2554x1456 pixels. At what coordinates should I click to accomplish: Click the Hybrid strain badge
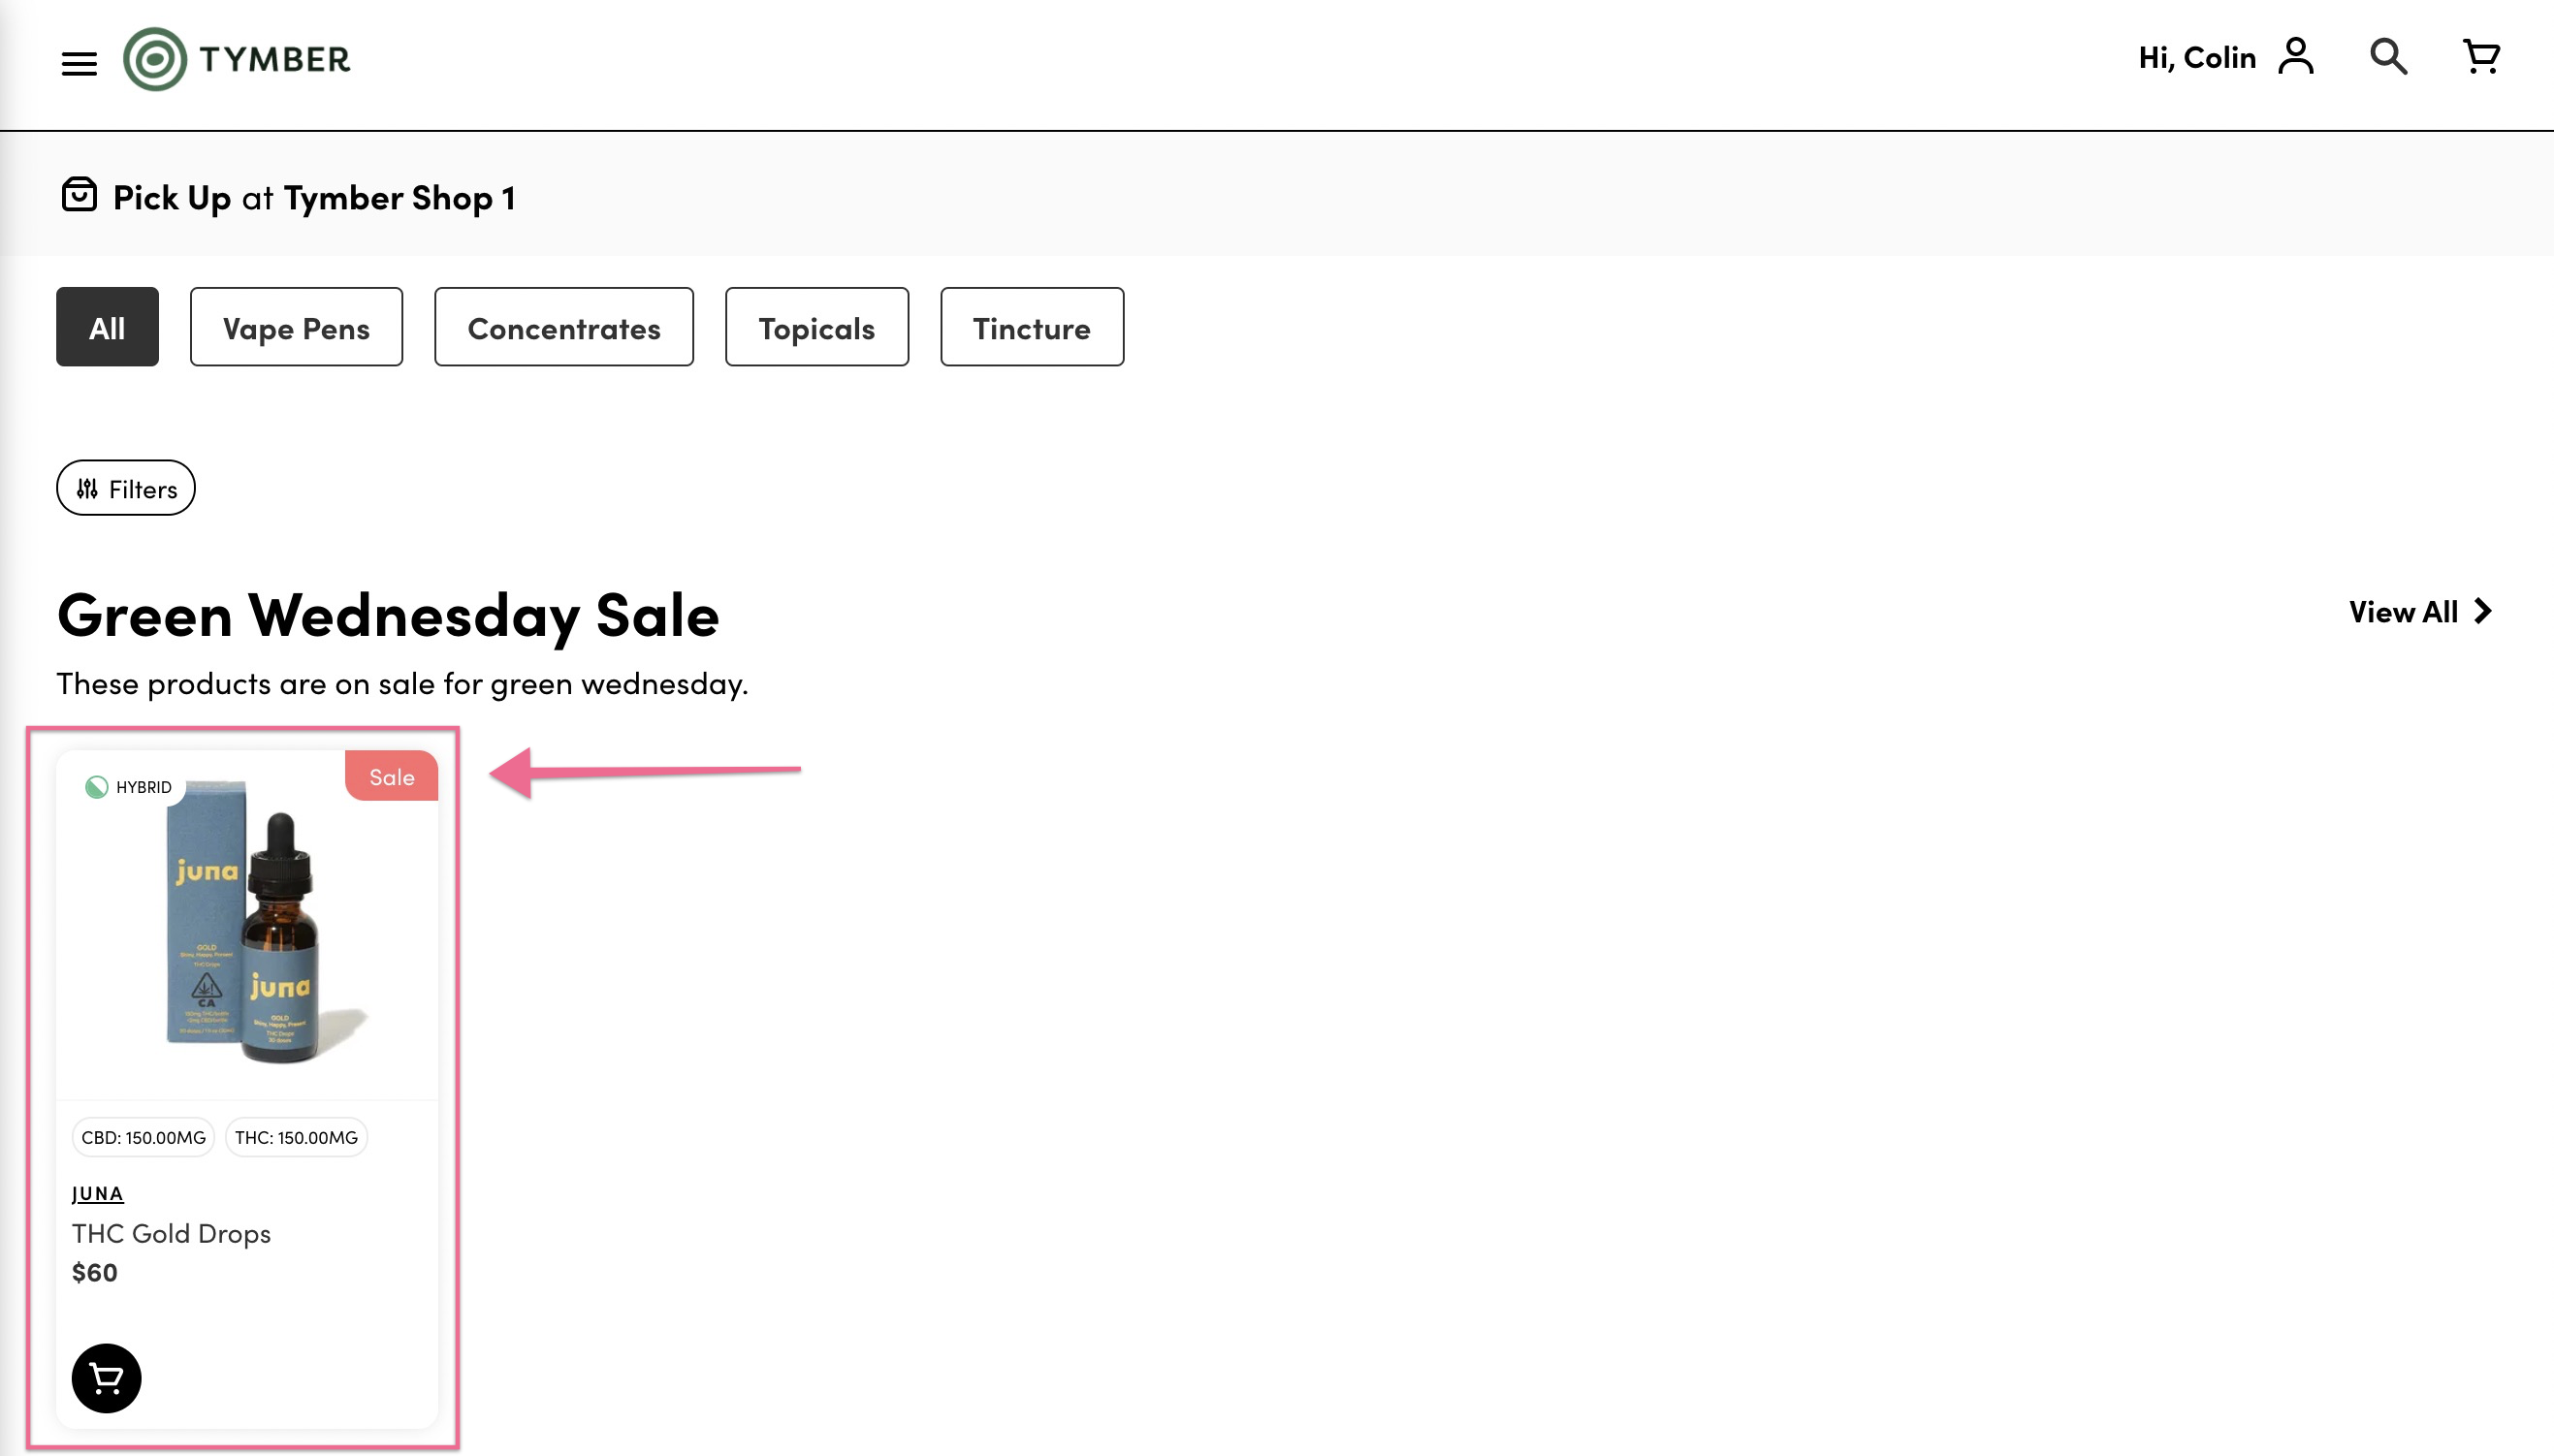(x=129, y=787)
